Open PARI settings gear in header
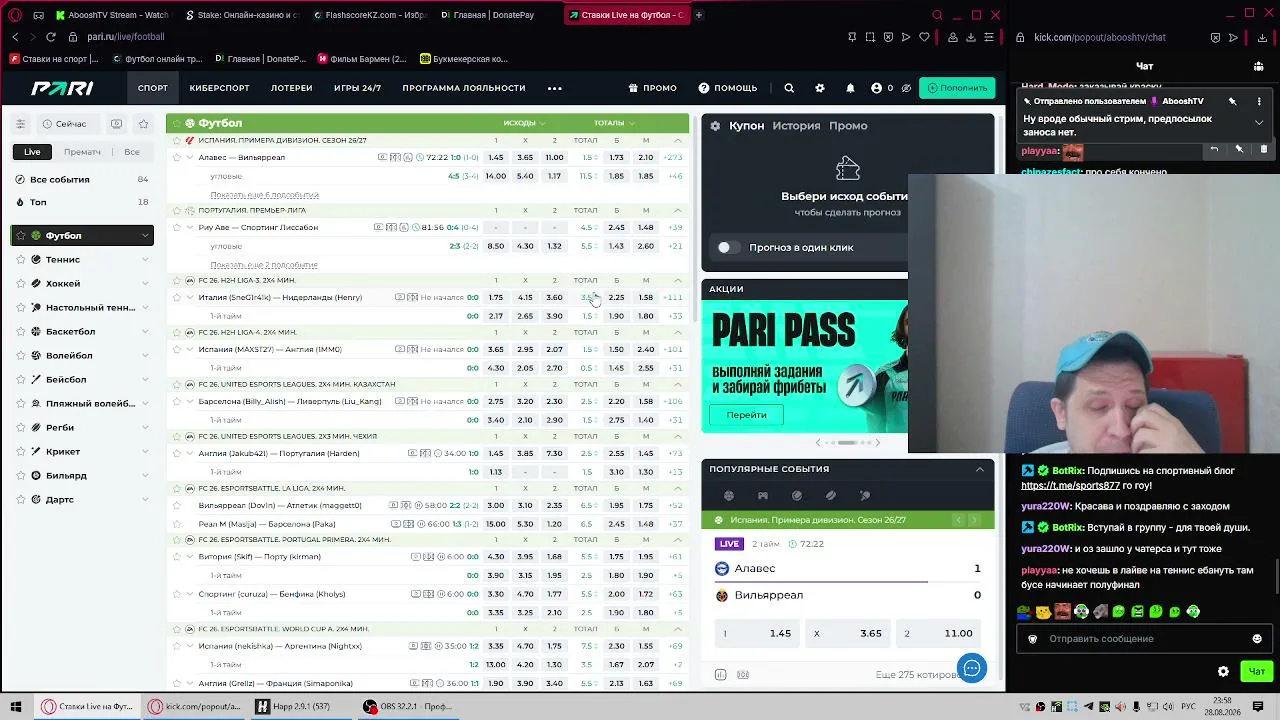 pyautogui.click(x=820, y=88)
